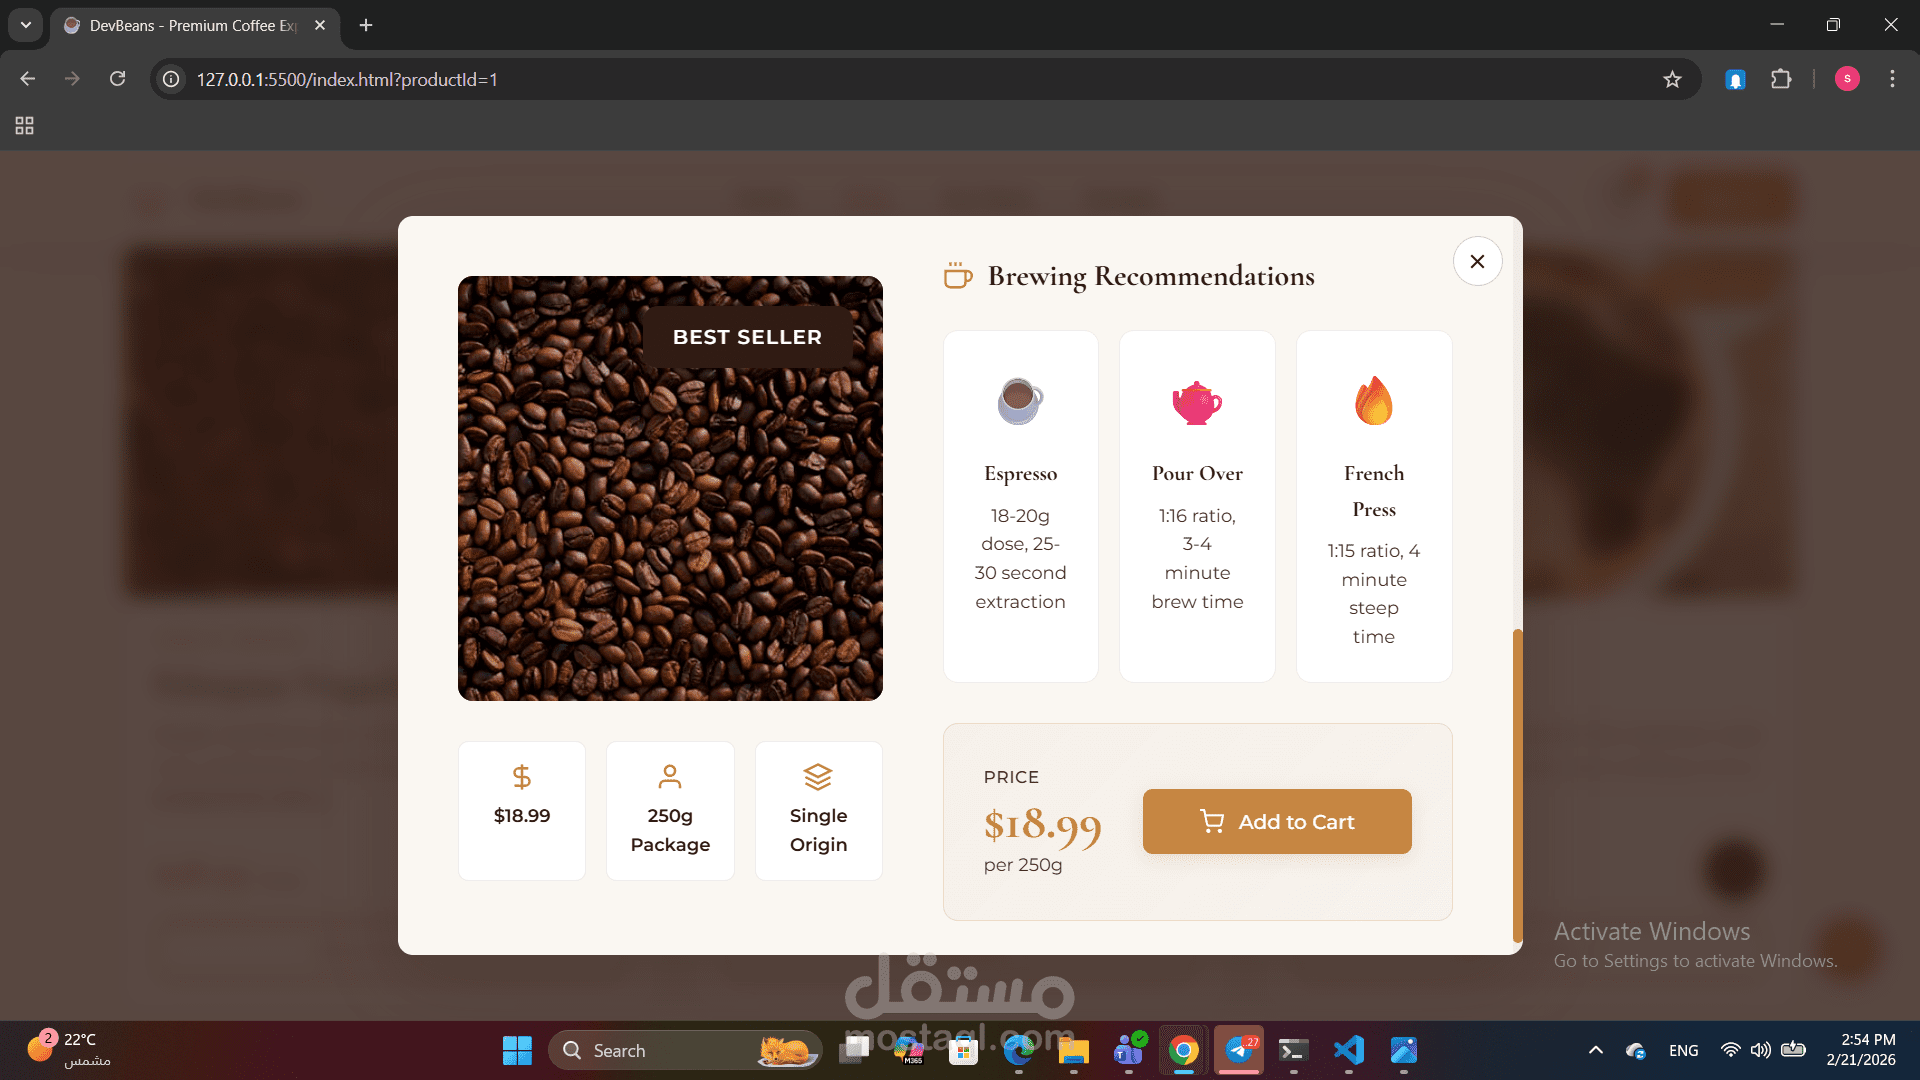
Task: Open the tab search dropdown arrow
Action: (25, 25)
